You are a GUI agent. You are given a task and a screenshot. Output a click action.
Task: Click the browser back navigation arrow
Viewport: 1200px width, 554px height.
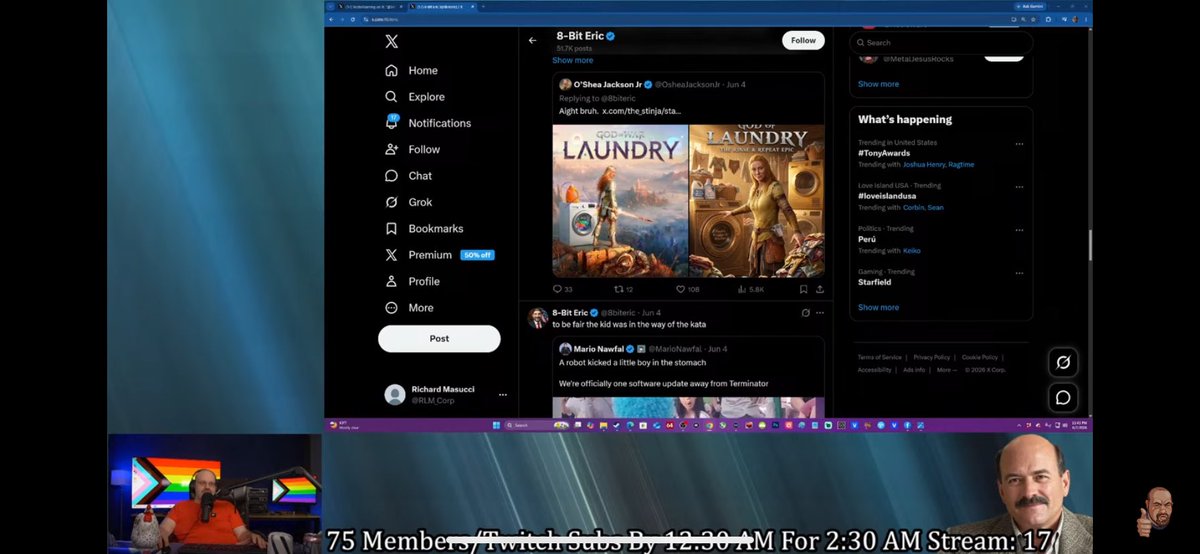click(331, 19)
